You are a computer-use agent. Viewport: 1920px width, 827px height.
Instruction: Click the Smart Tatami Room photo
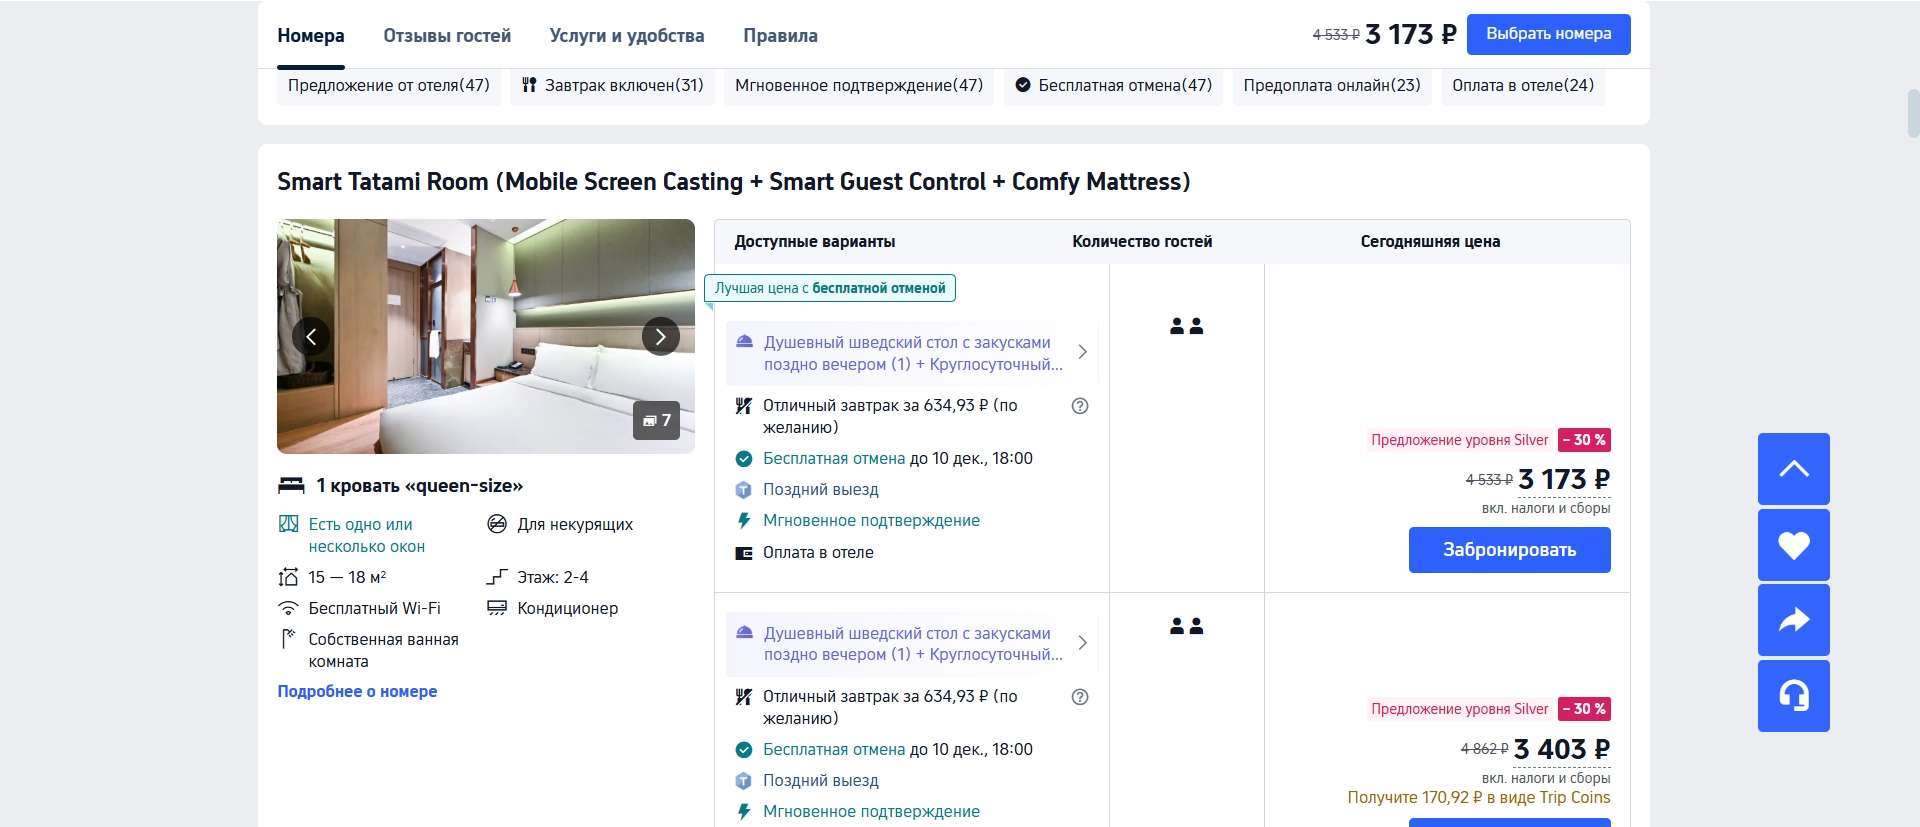(x=486, y=300)
